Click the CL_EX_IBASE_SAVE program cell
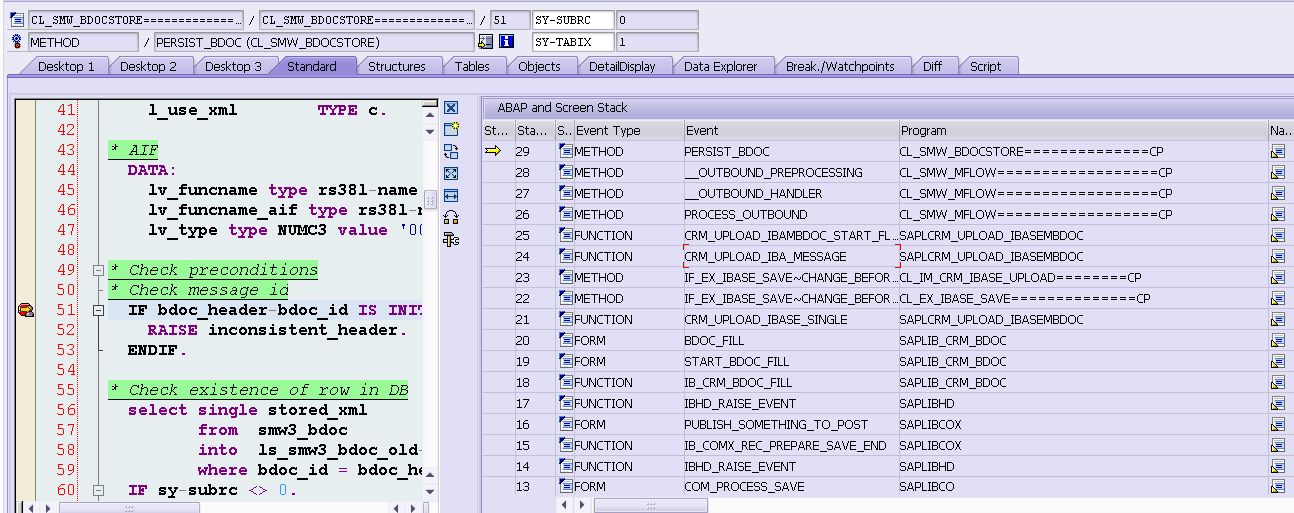This screenshot has height=513, width=1294. 1083,298
